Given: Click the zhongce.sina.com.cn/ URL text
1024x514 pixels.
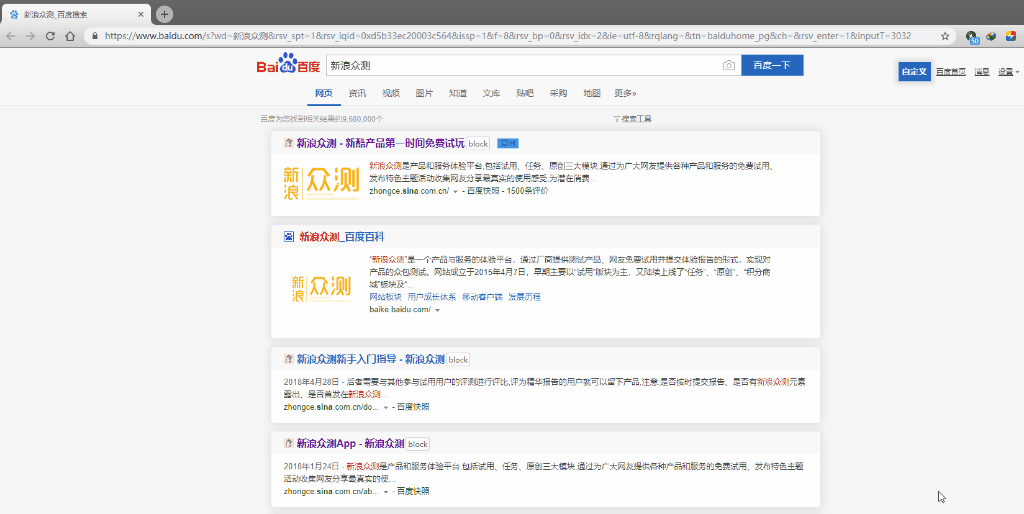Looking at the screenshot, I should point(409,191).
